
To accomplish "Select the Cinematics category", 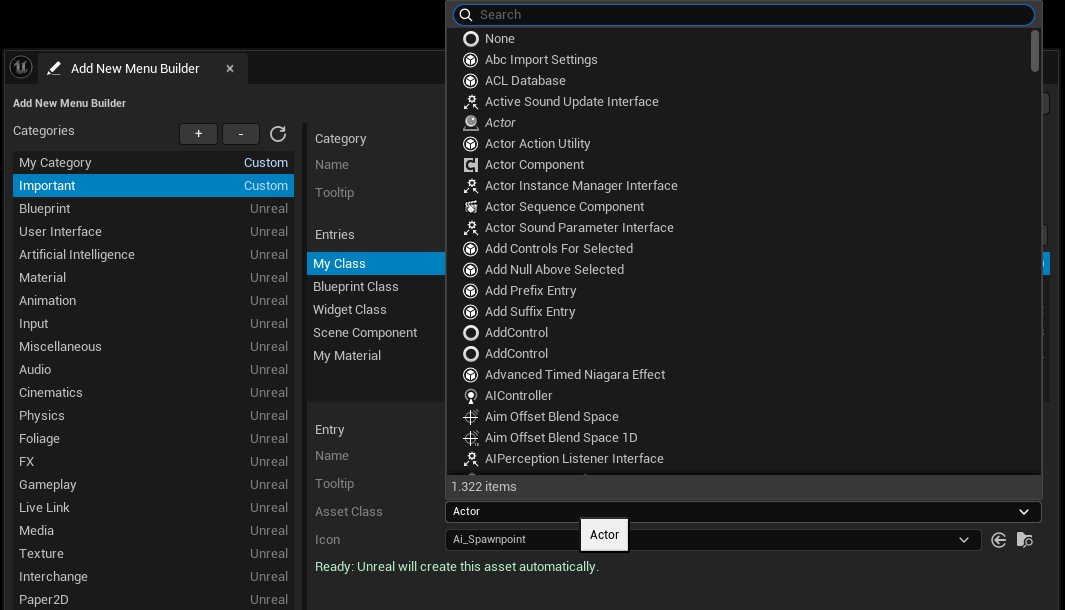I will pos(154,393).
